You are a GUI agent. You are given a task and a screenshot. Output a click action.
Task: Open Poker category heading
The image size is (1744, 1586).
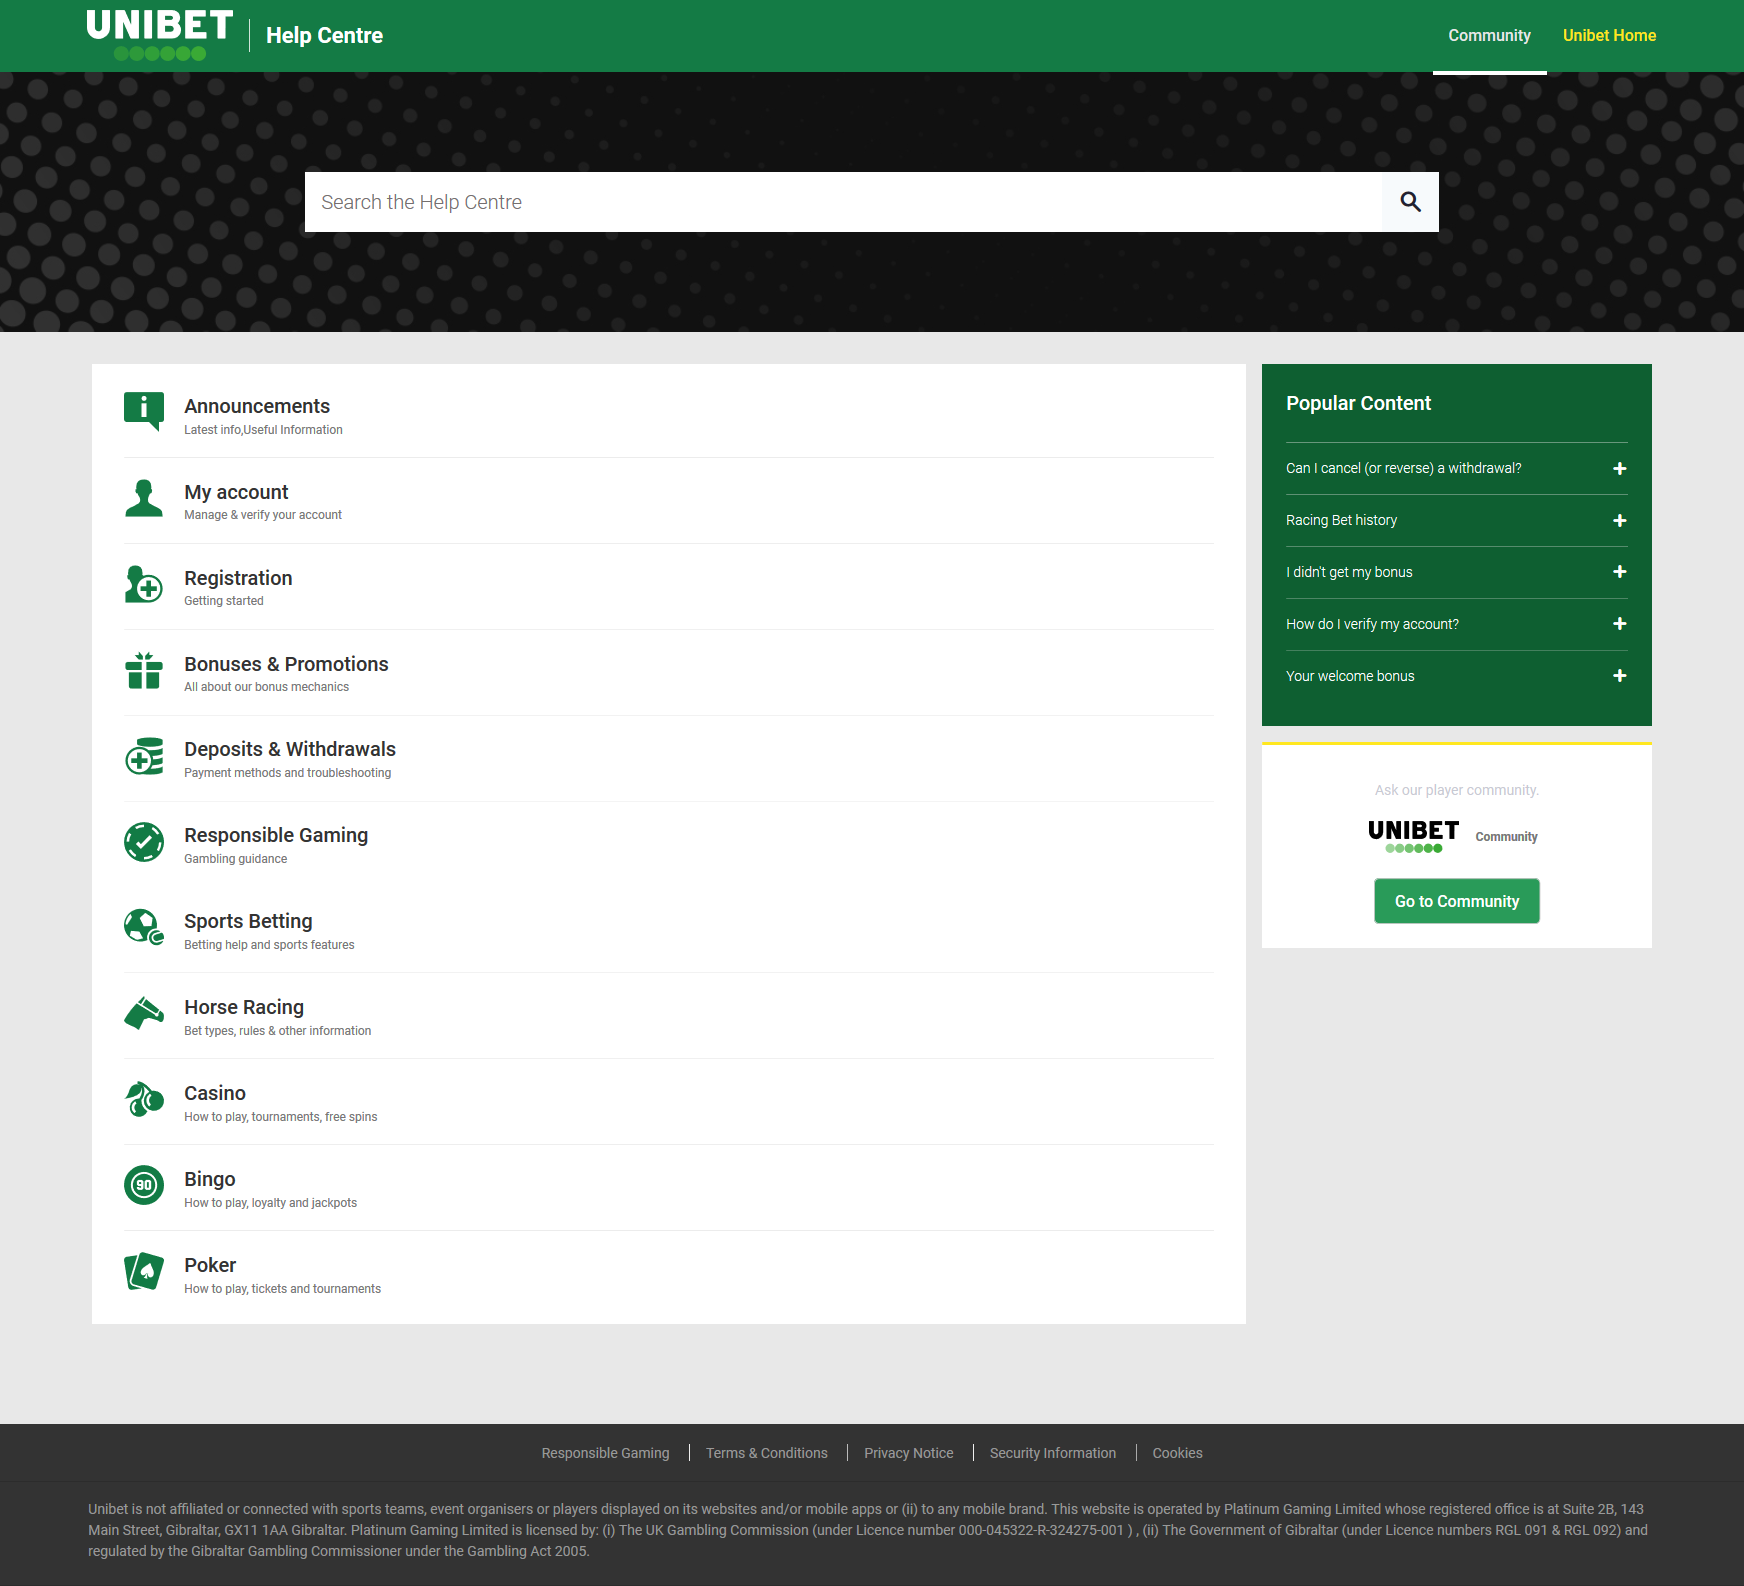click(x=210, y=1265)
